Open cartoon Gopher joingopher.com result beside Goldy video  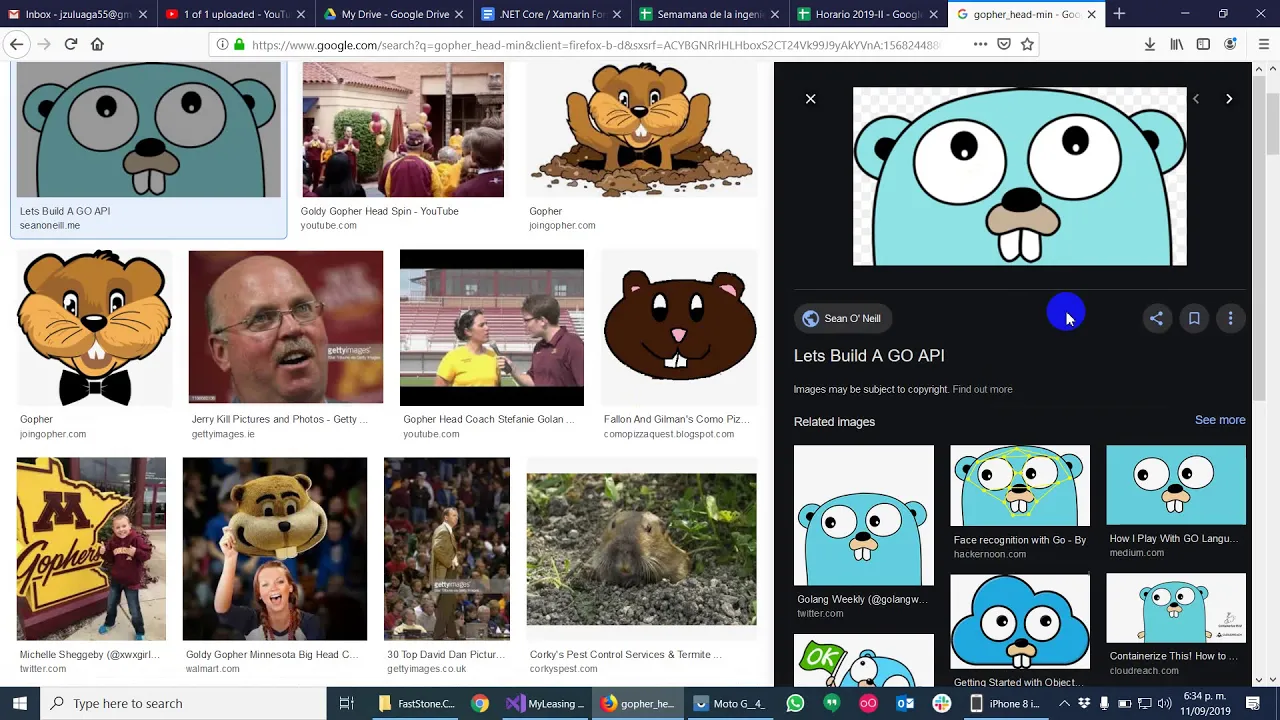(x=641, y=130)
